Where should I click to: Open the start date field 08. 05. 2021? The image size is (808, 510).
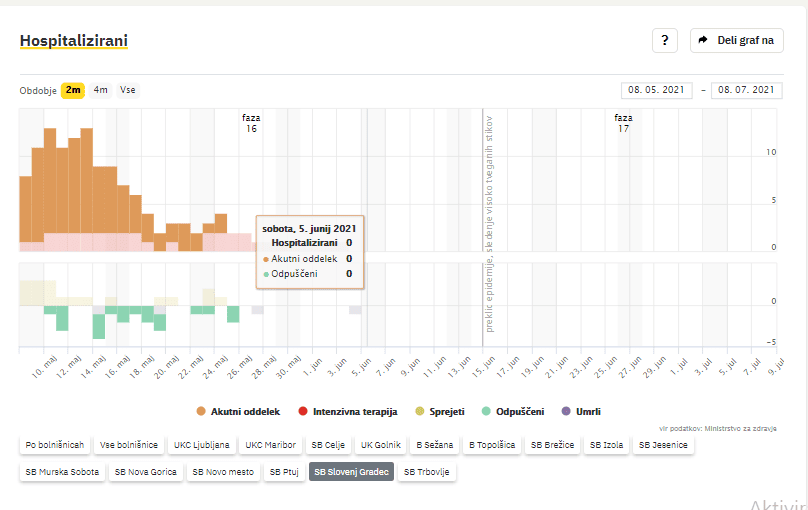(x=657, y=90)
